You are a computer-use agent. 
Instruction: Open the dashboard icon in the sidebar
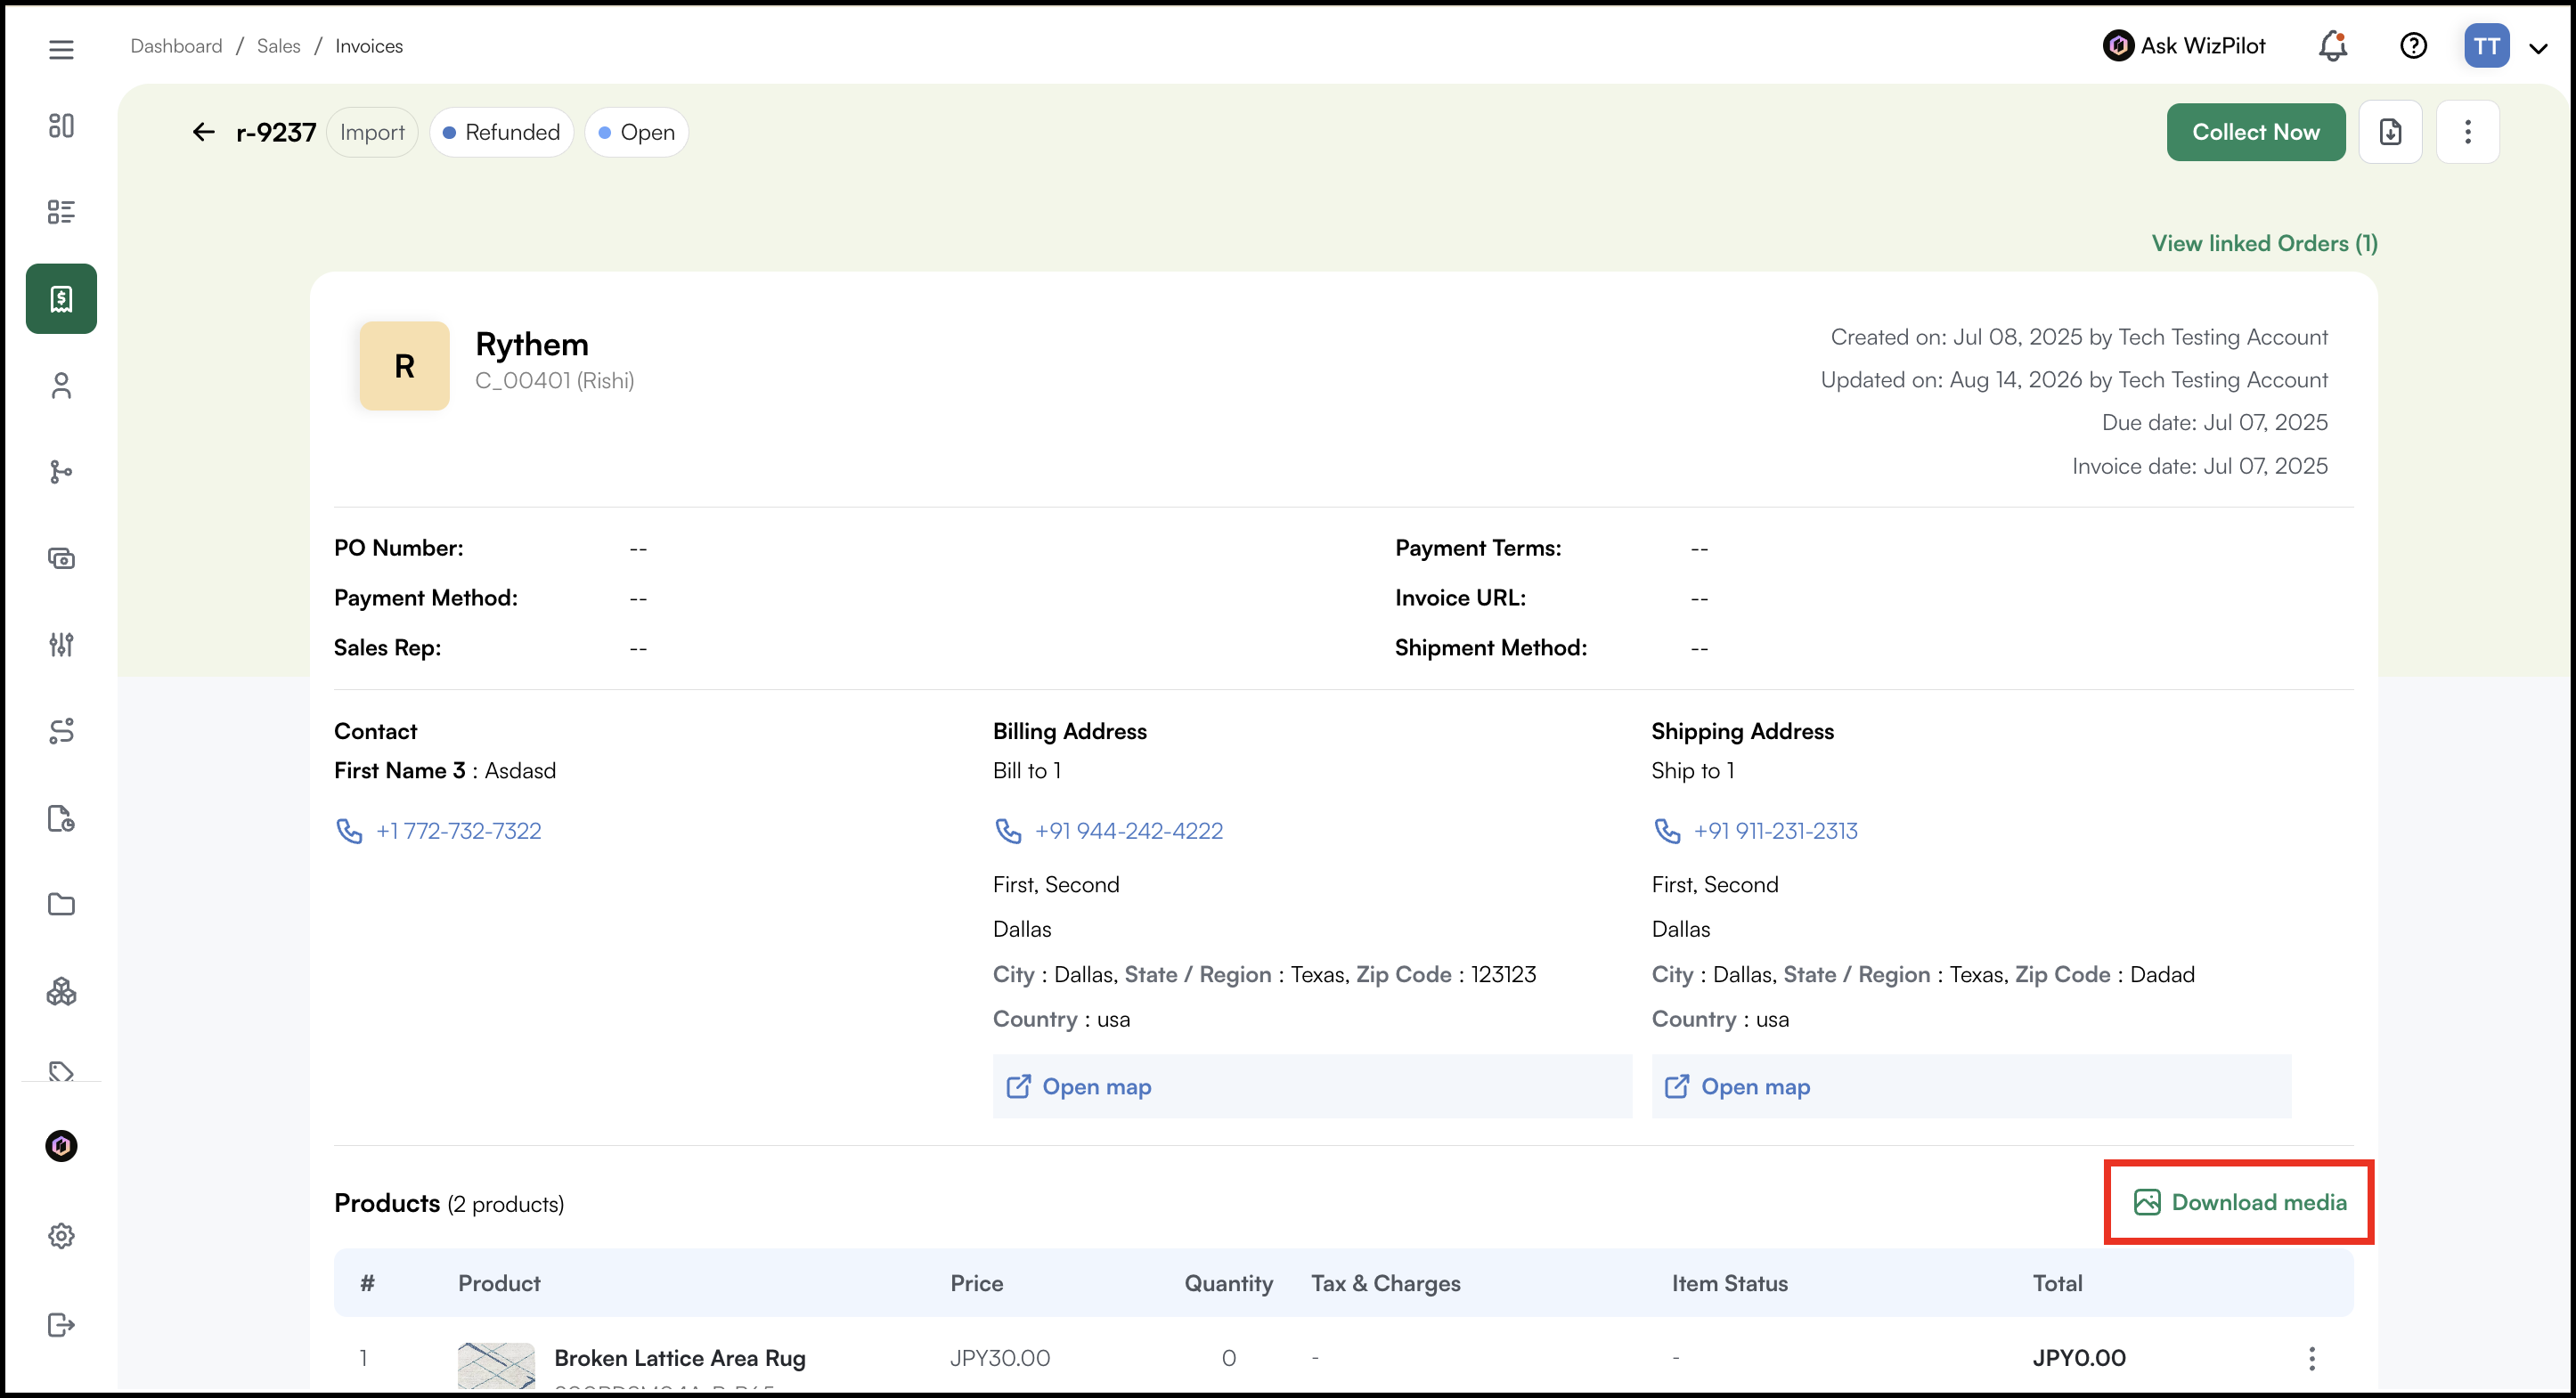pos(61,126)
